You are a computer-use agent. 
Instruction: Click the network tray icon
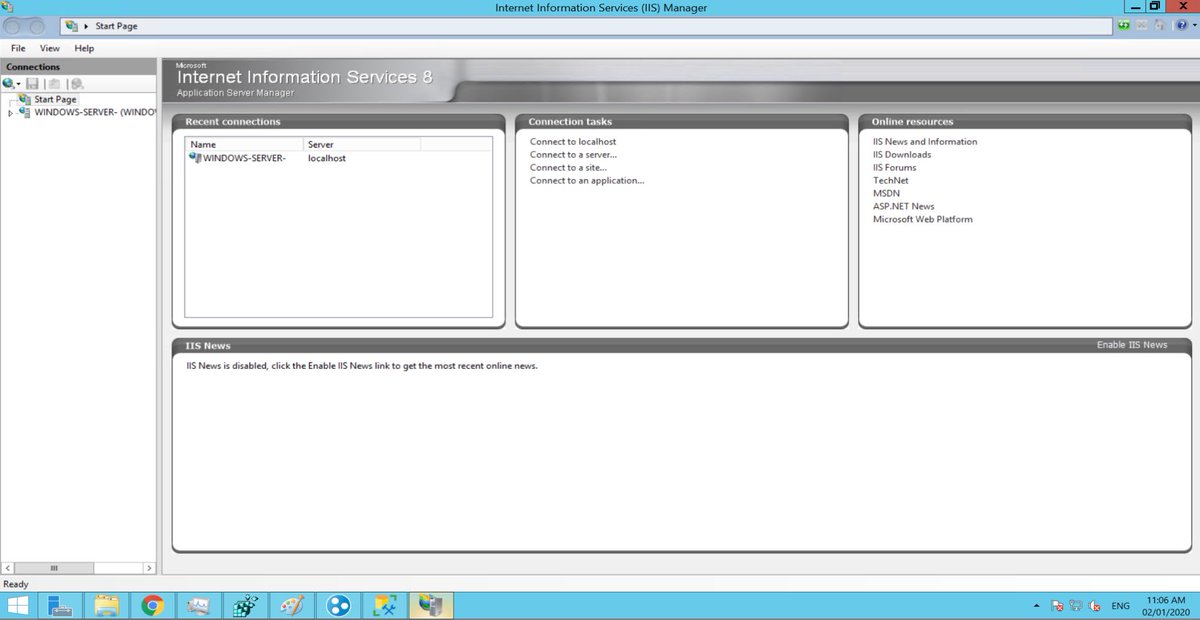(x=1076, y=606)
